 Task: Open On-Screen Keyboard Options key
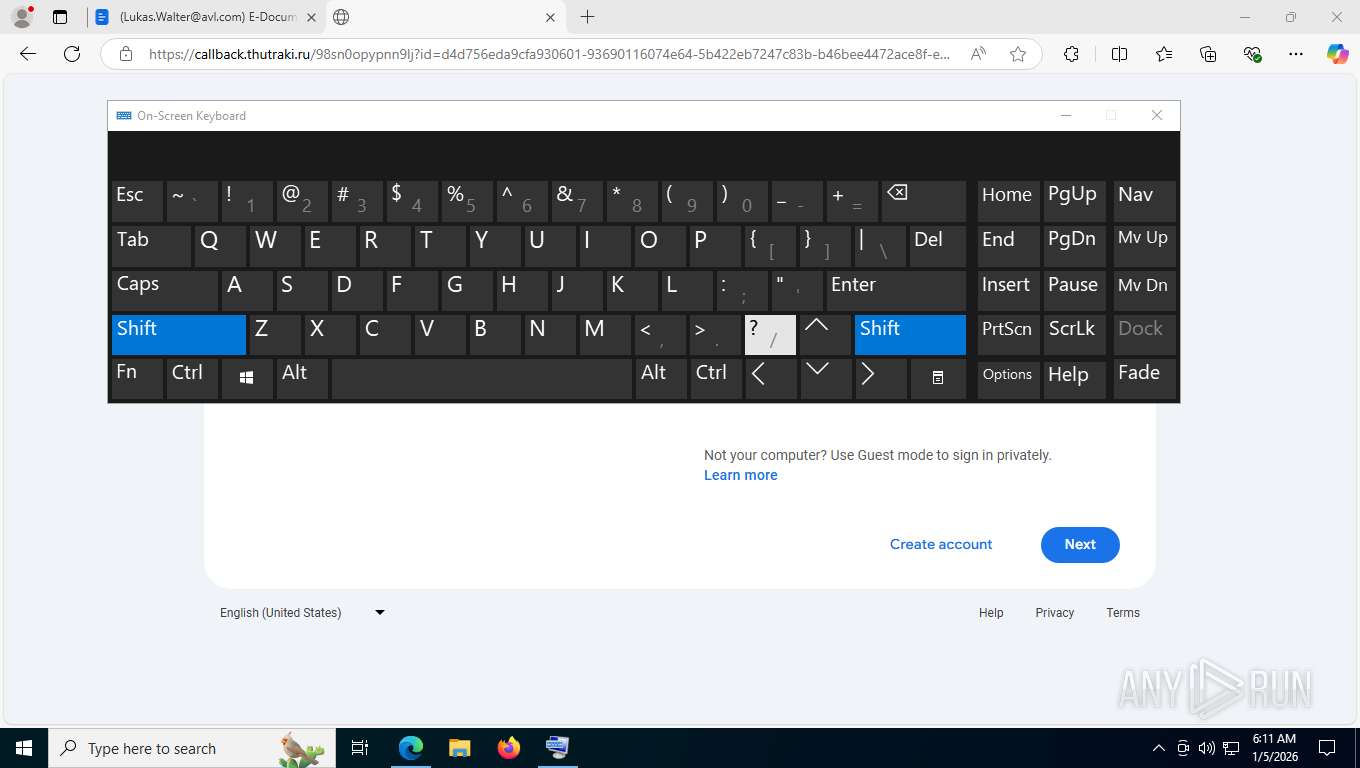coord(1008,378)
